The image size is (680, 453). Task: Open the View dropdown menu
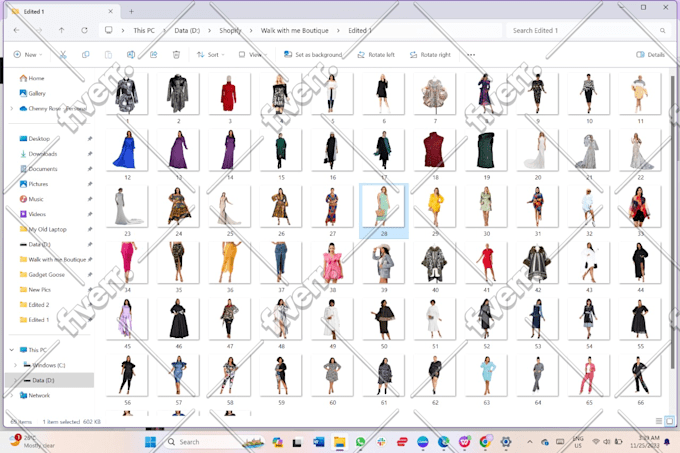tap(253, 55)
